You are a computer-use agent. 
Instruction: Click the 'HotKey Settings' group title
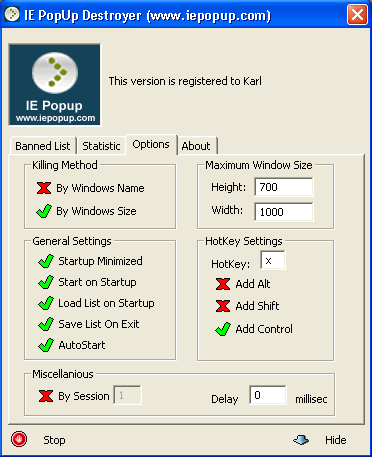(244, 241)
